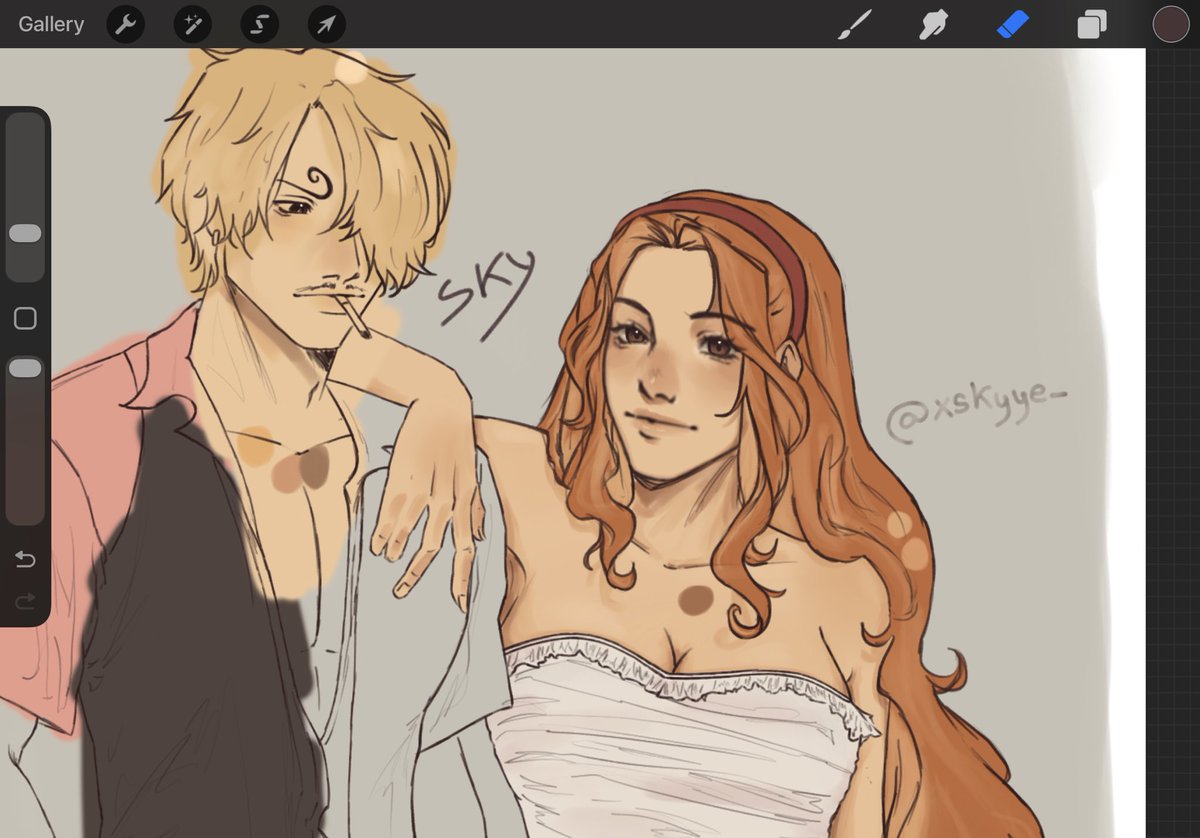Tap the Undo arrow in sidebar
The height and width of the screenshot is (838, 1200).
coord(25,560)
